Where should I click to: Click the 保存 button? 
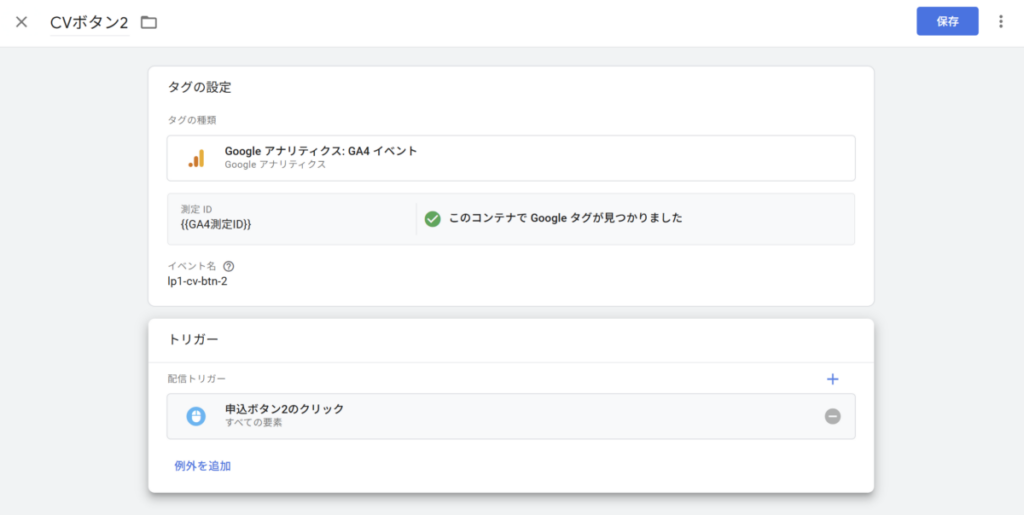tap(947, 21)
